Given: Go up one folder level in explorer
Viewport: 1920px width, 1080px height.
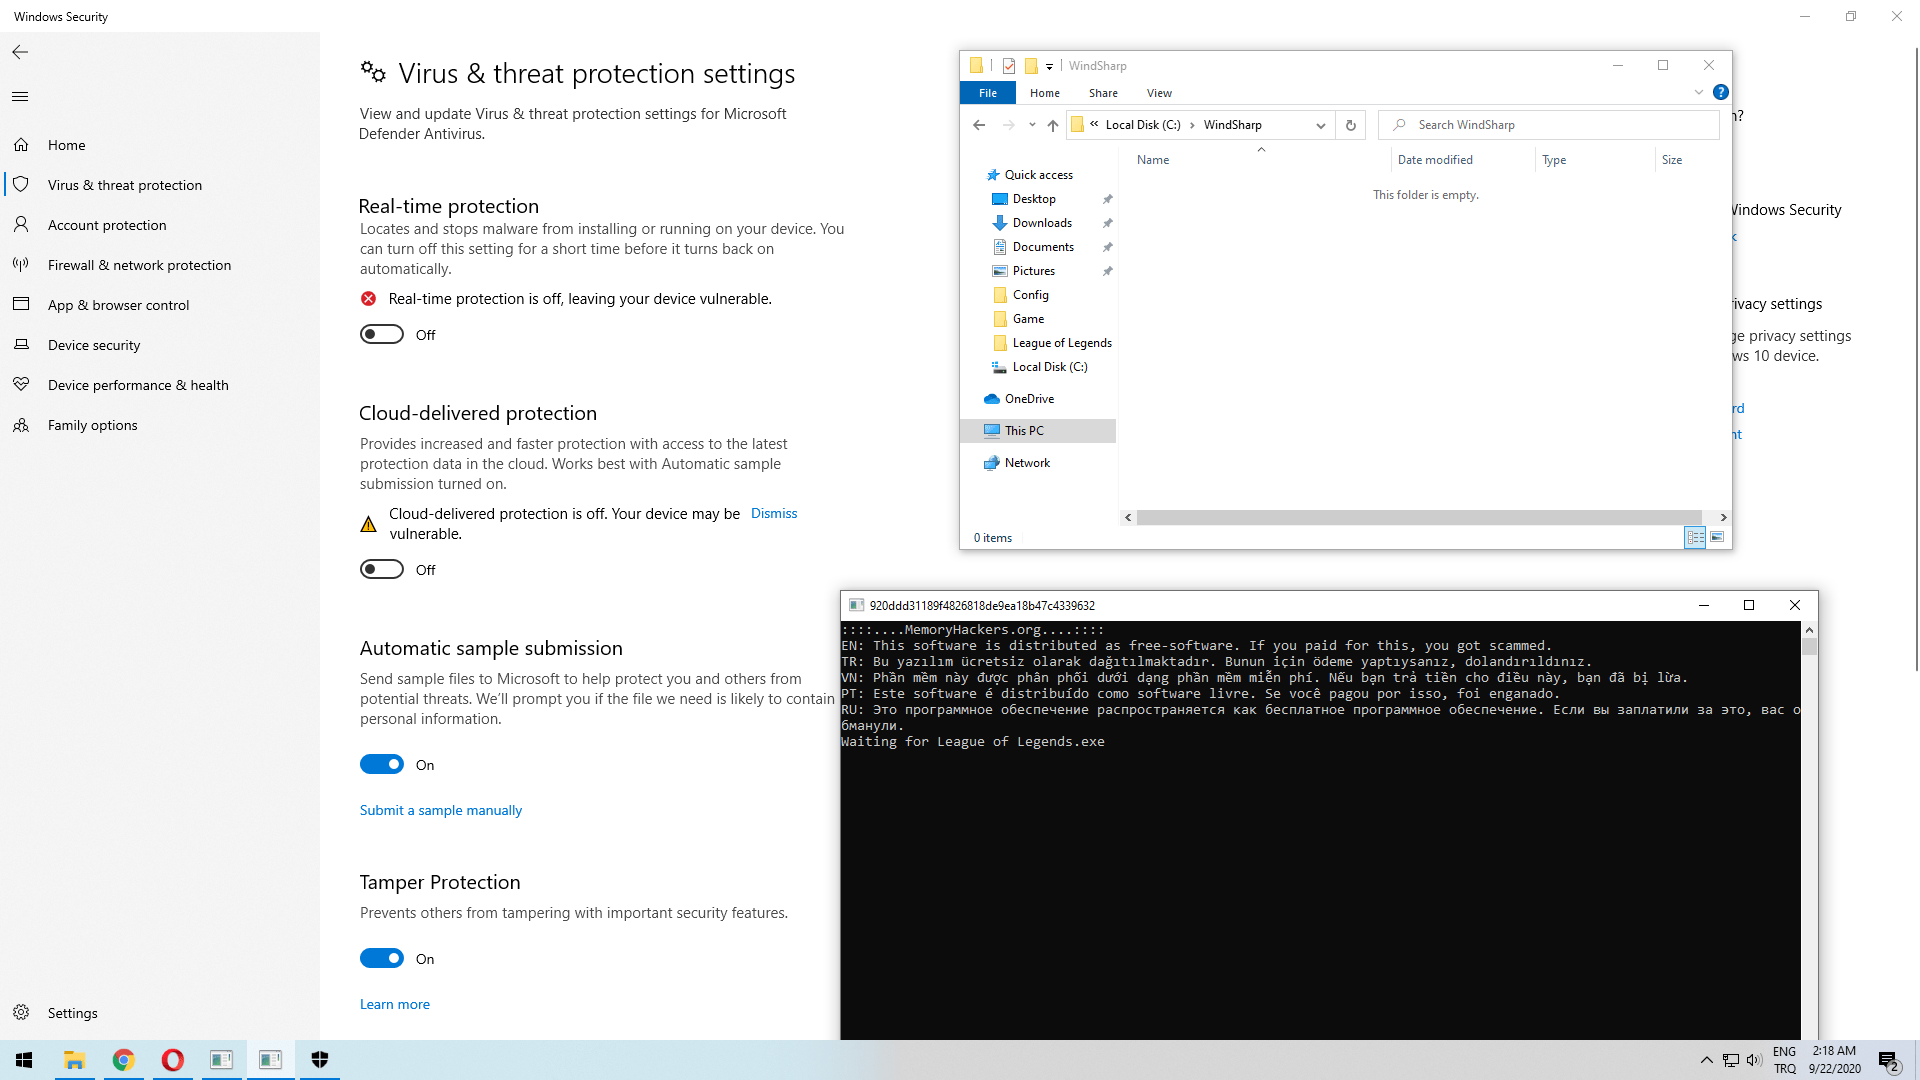Looking at the screenshot, I should [1052, 125].
